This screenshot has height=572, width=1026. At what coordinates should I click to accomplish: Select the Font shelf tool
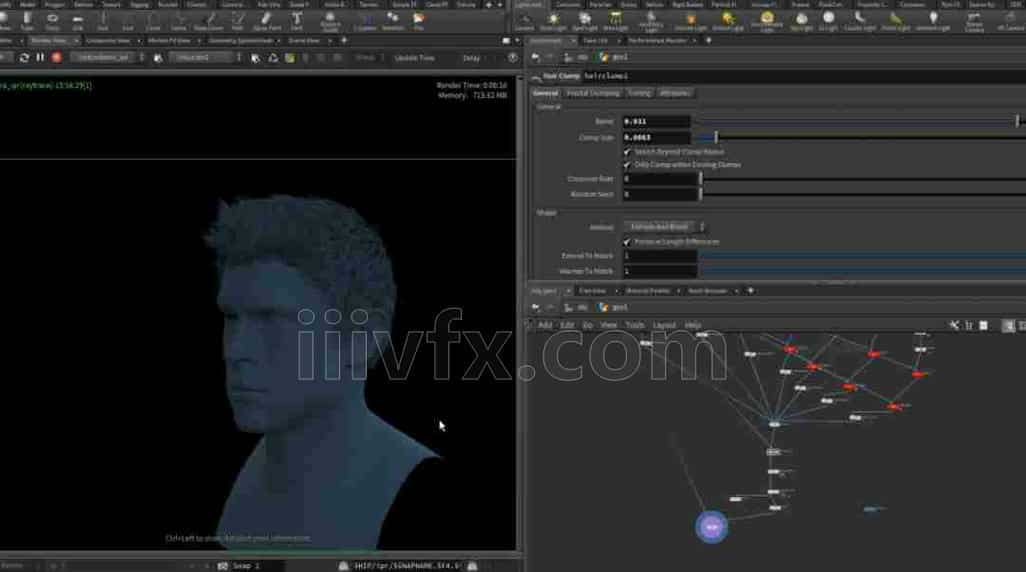[x=296, y=20]
